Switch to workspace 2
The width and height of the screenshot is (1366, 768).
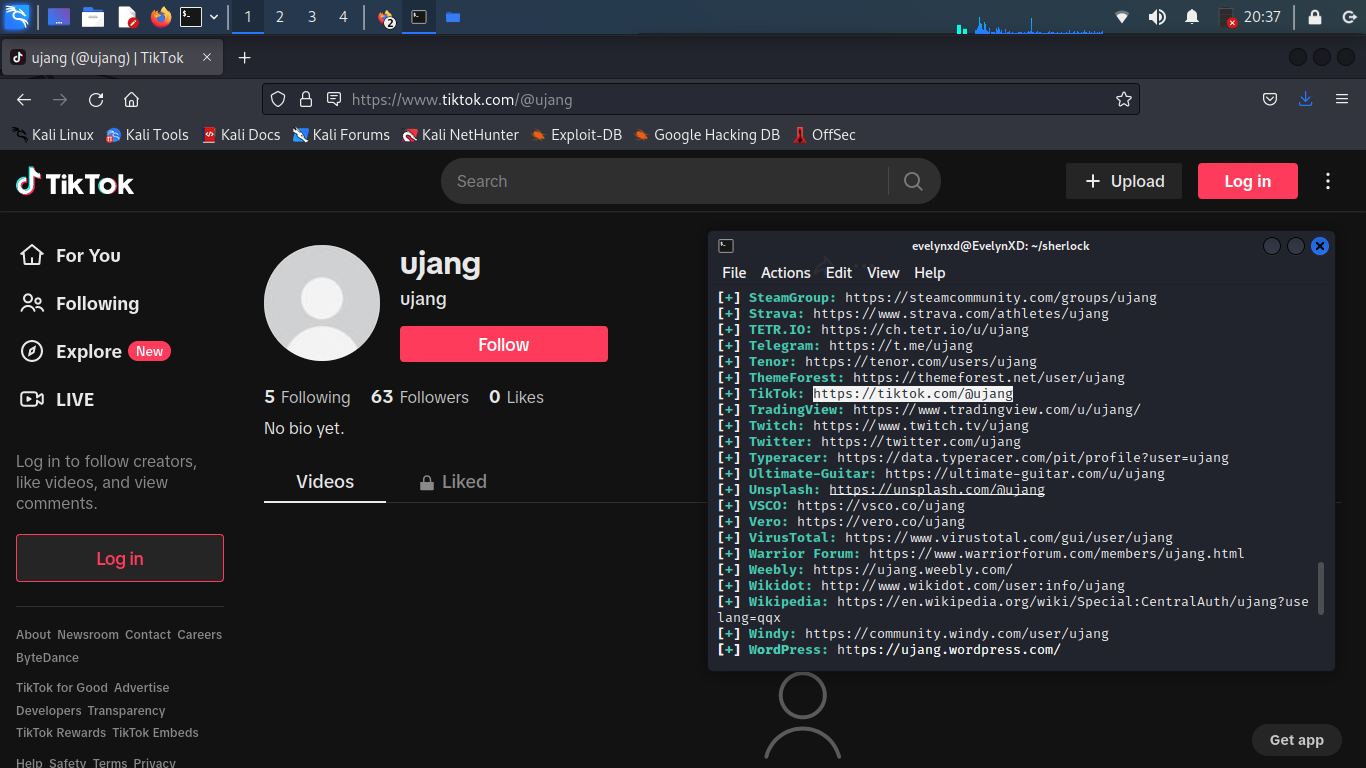tap(280, 17)
